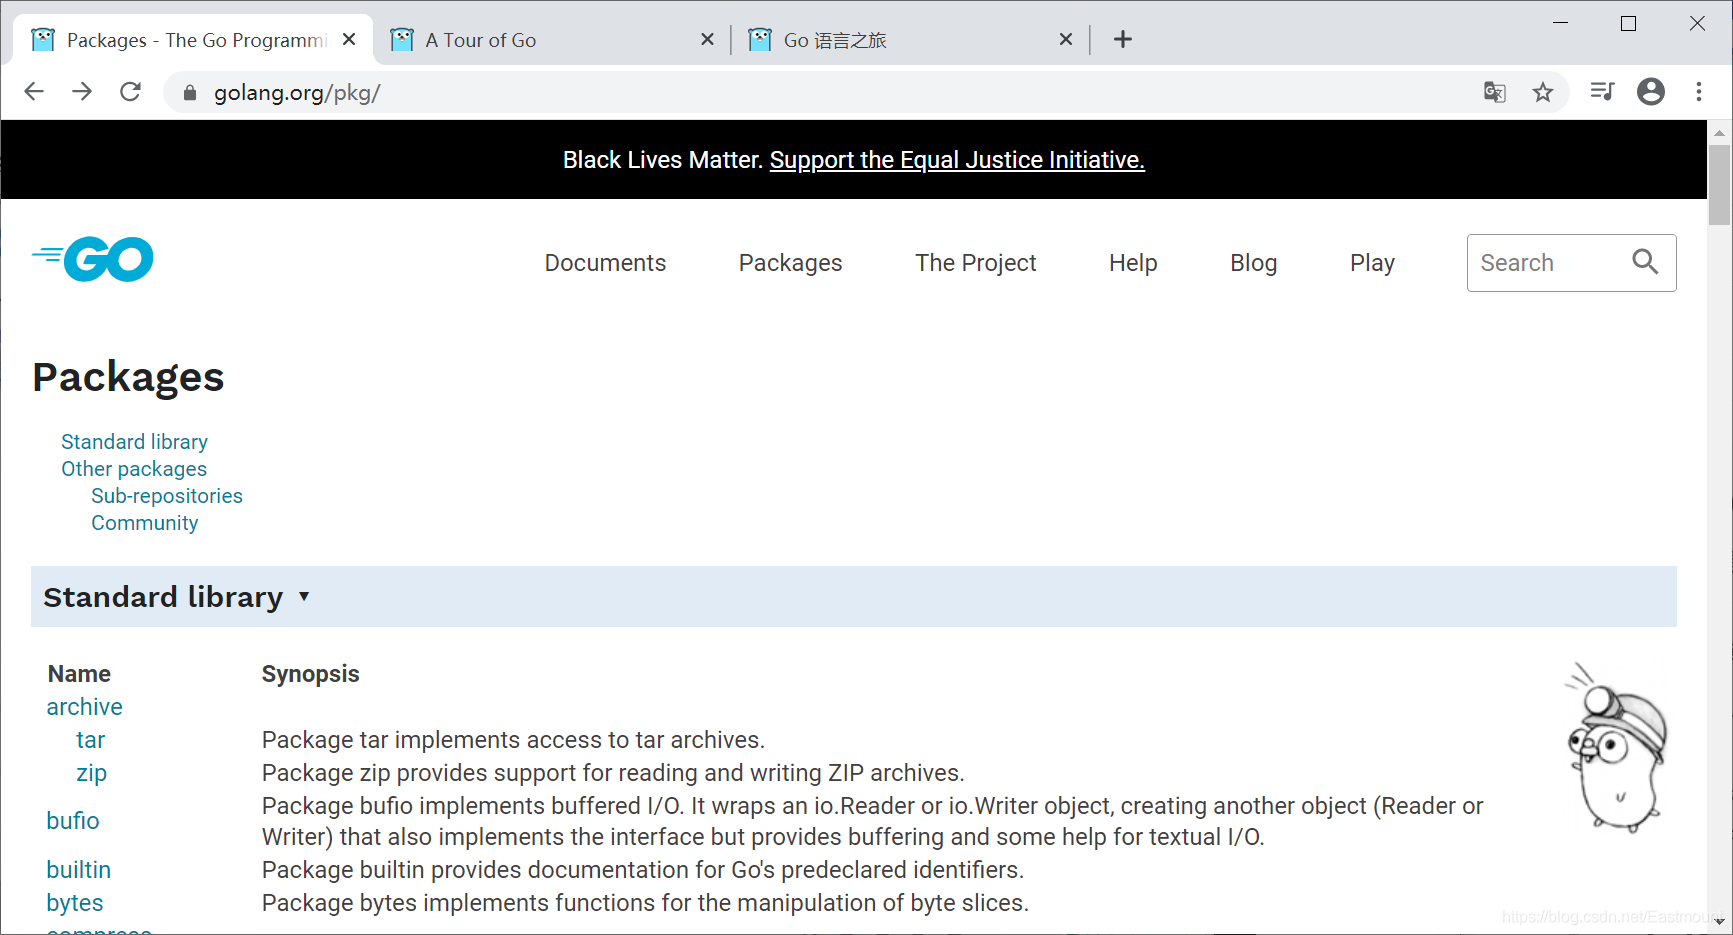Click the Go logo

93,259
